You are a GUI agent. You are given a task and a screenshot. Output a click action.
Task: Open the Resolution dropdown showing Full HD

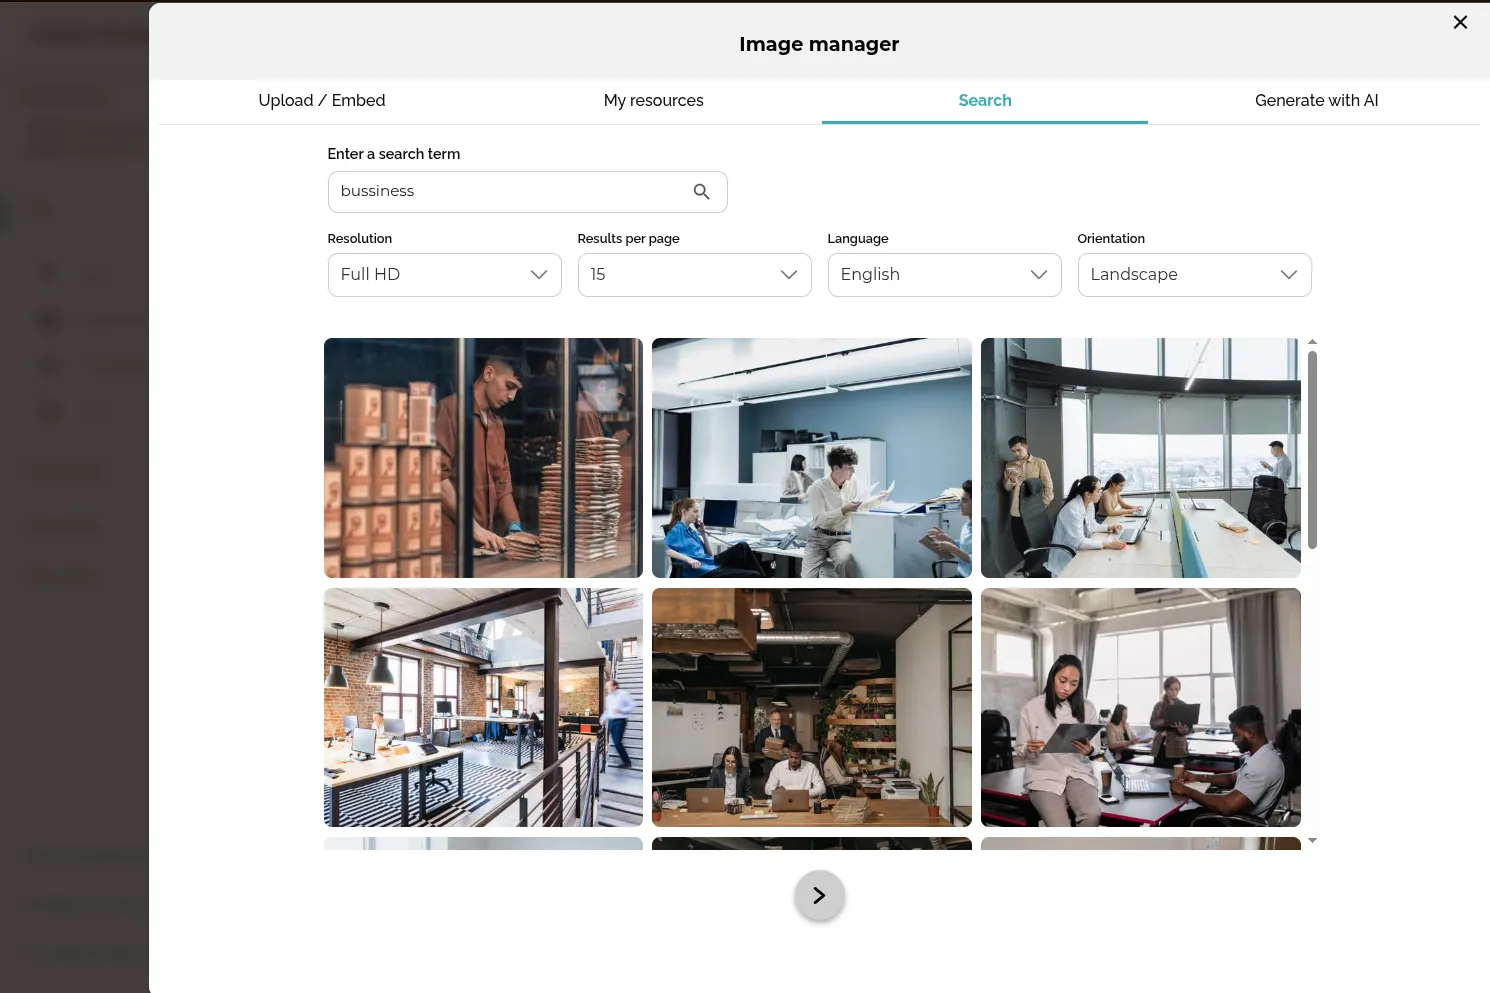(x=445, y=275)
